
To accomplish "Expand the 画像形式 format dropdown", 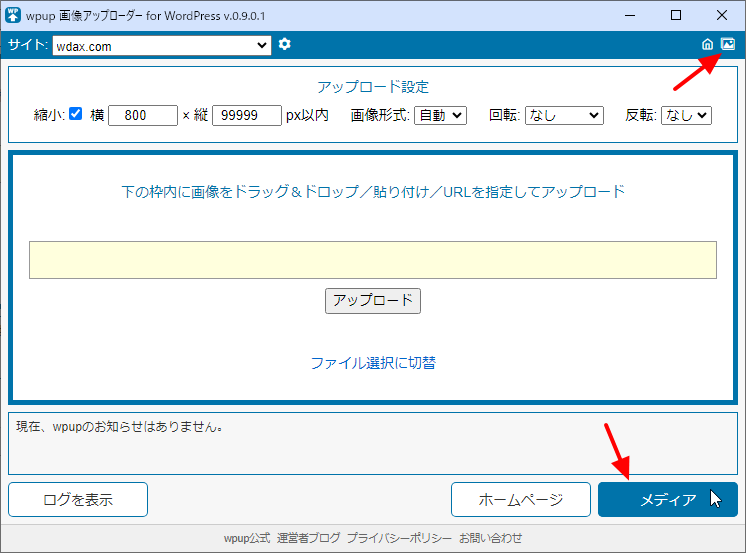I will tap(440, 115).
